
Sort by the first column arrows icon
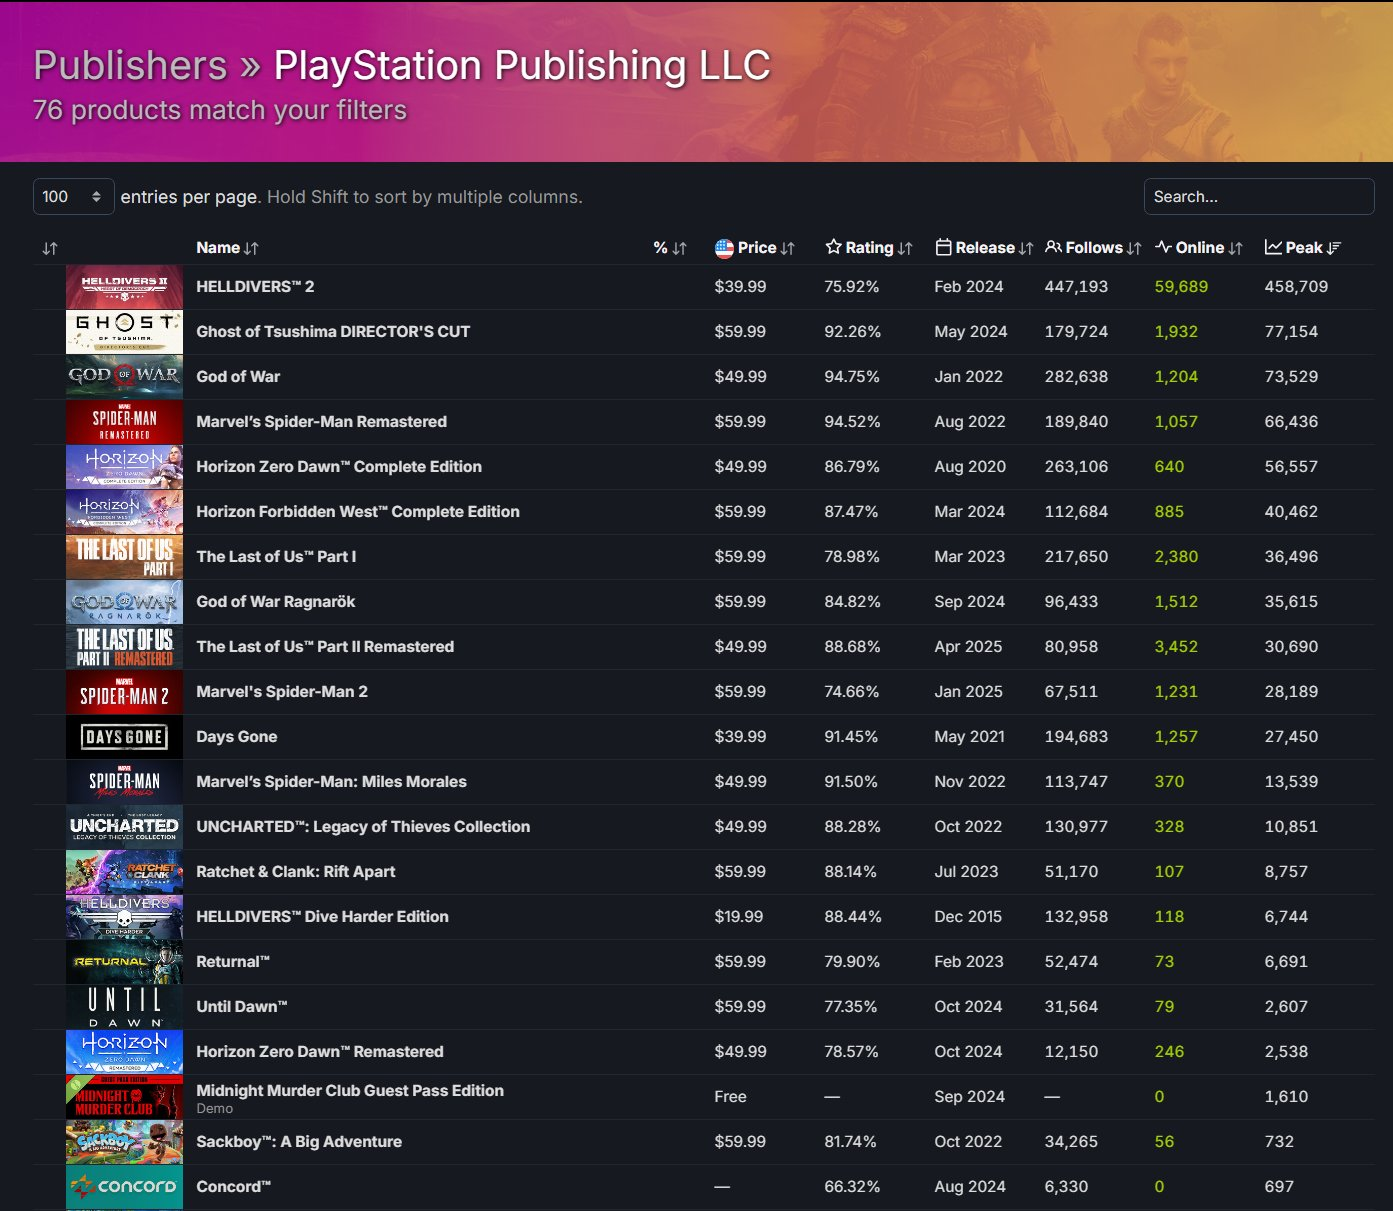50,248
